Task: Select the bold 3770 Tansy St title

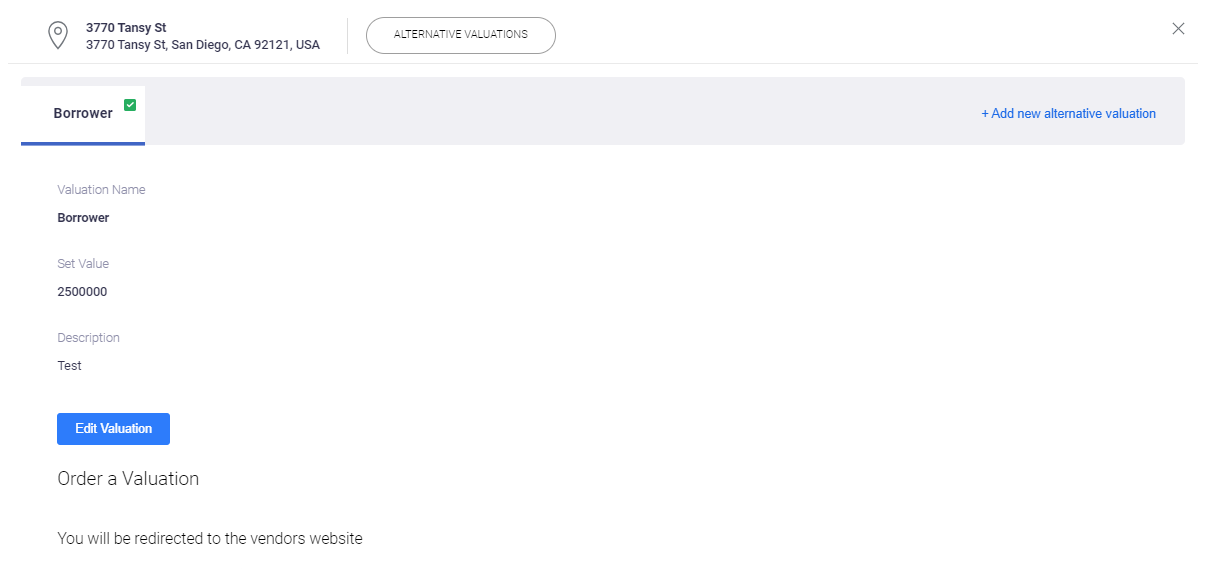Action: [126, 28]
